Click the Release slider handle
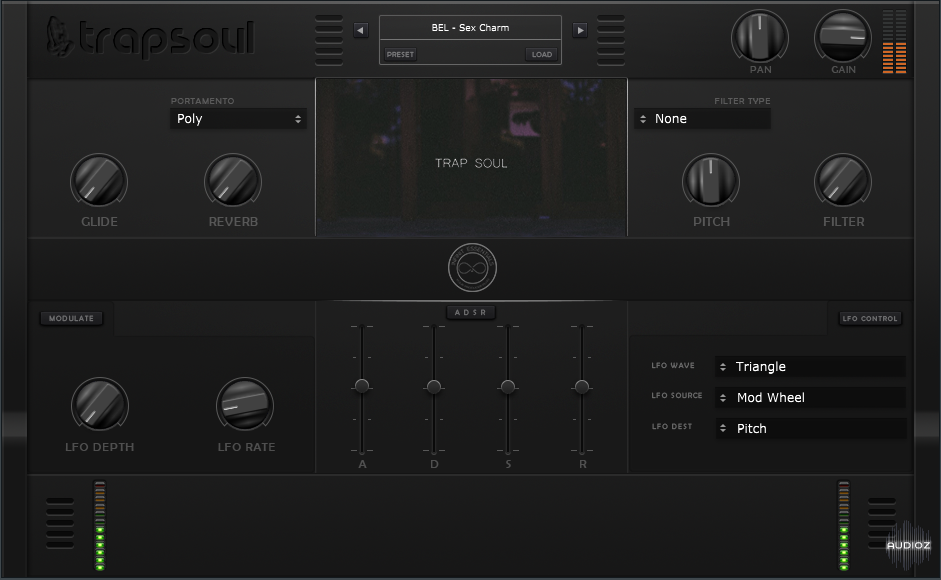This screenshot has height=580, width=941. (582, 387)
